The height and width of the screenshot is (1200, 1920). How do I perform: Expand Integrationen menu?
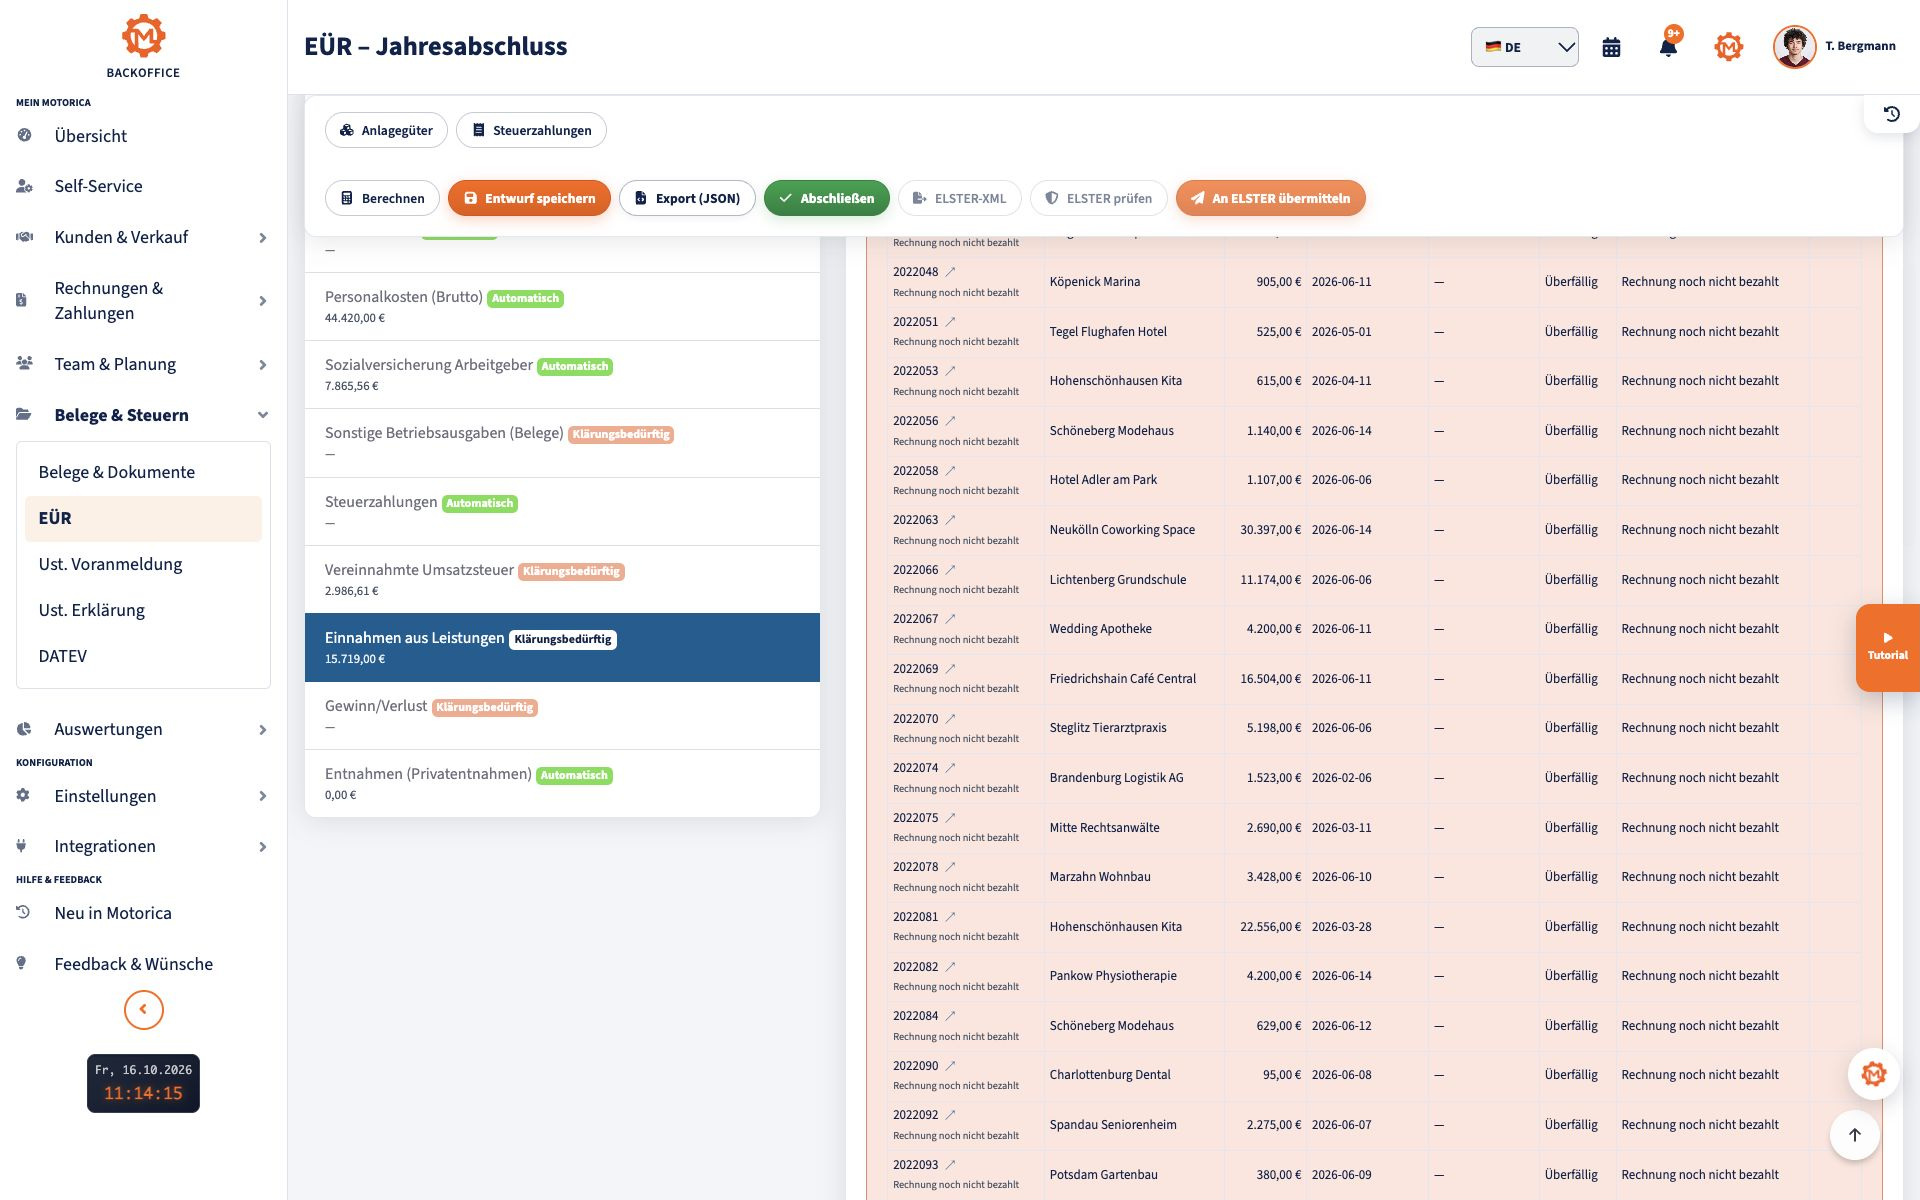coord(143,846)
